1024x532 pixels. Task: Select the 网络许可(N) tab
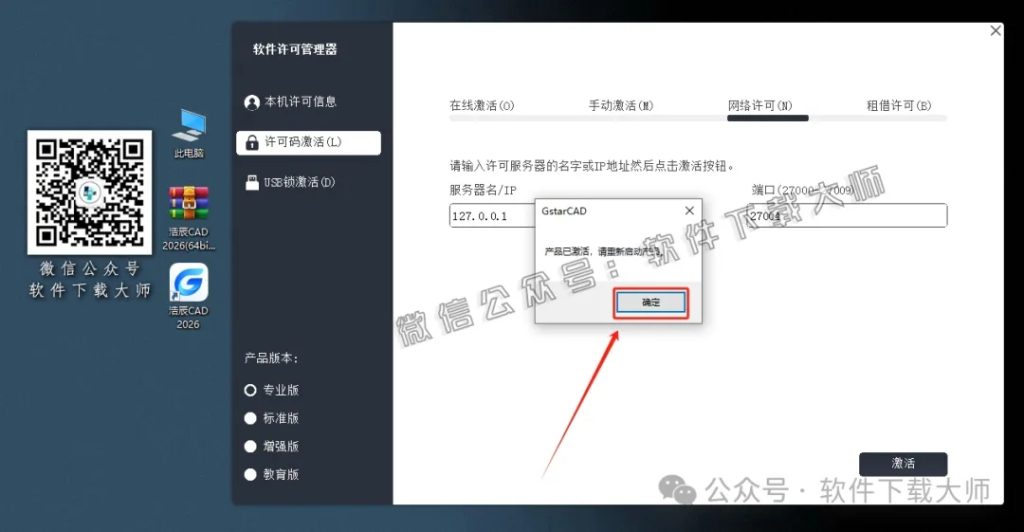[x=760, y=105]
